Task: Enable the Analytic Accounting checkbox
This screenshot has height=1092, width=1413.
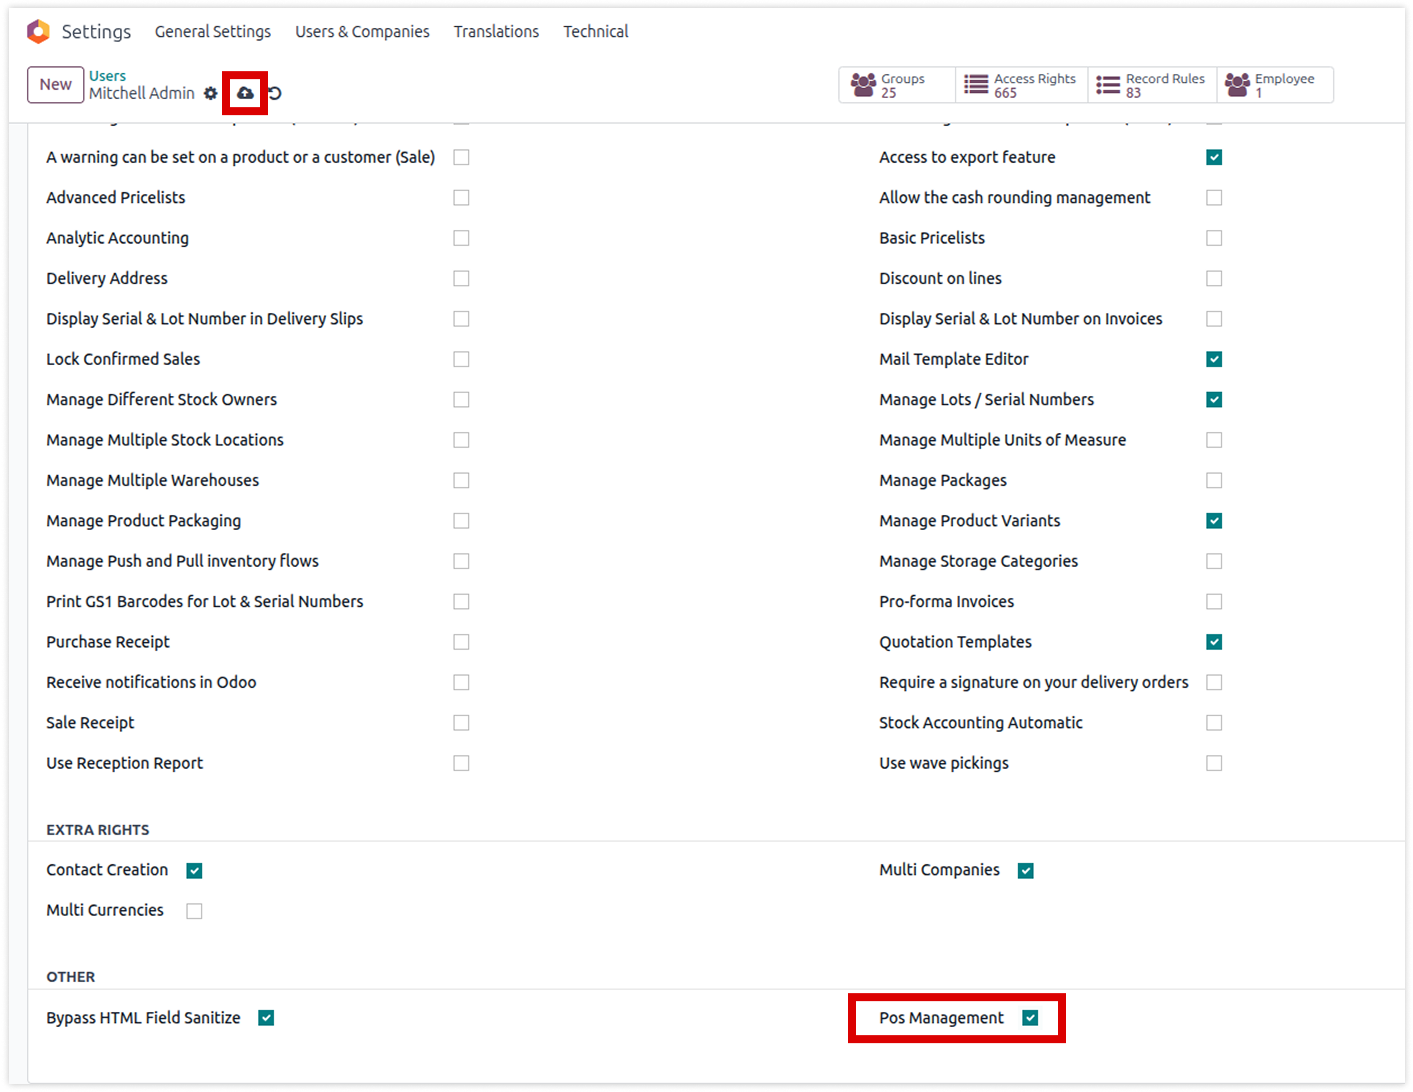Action: (x=461, y=238)
